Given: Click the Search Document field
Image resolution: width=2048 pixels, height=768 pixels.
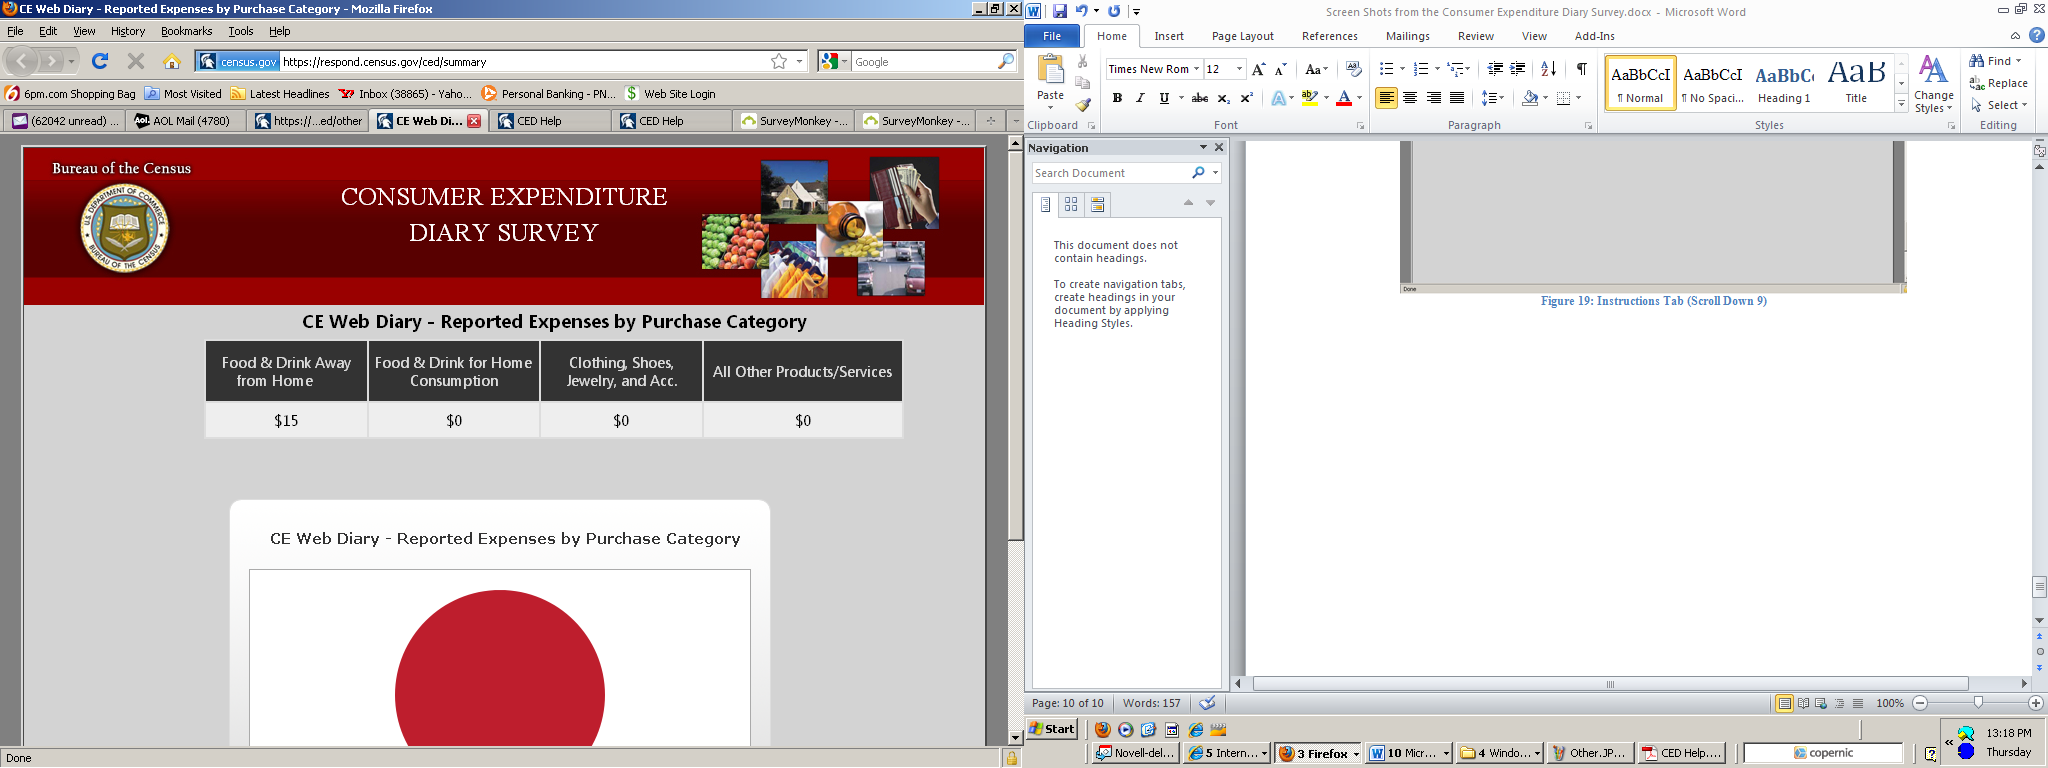Looking at the screenshot, I should [x=1108, y=173].
